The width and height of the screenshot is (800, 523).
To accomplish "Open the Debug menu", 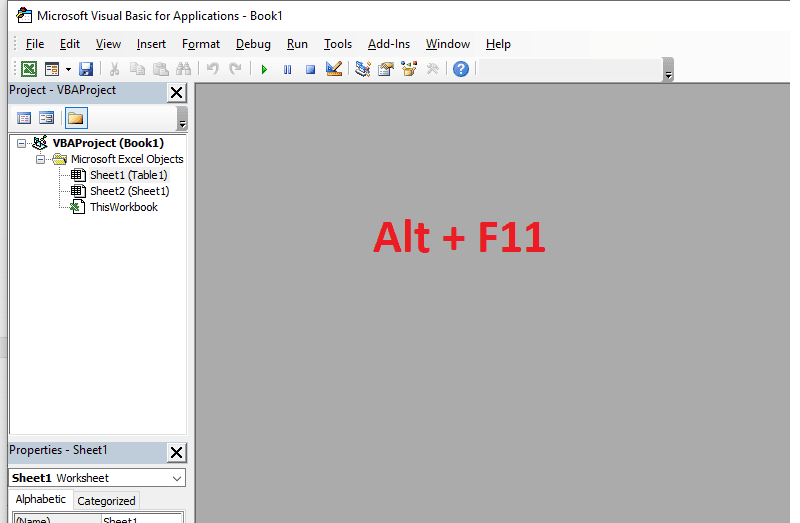I will point(253,44).
